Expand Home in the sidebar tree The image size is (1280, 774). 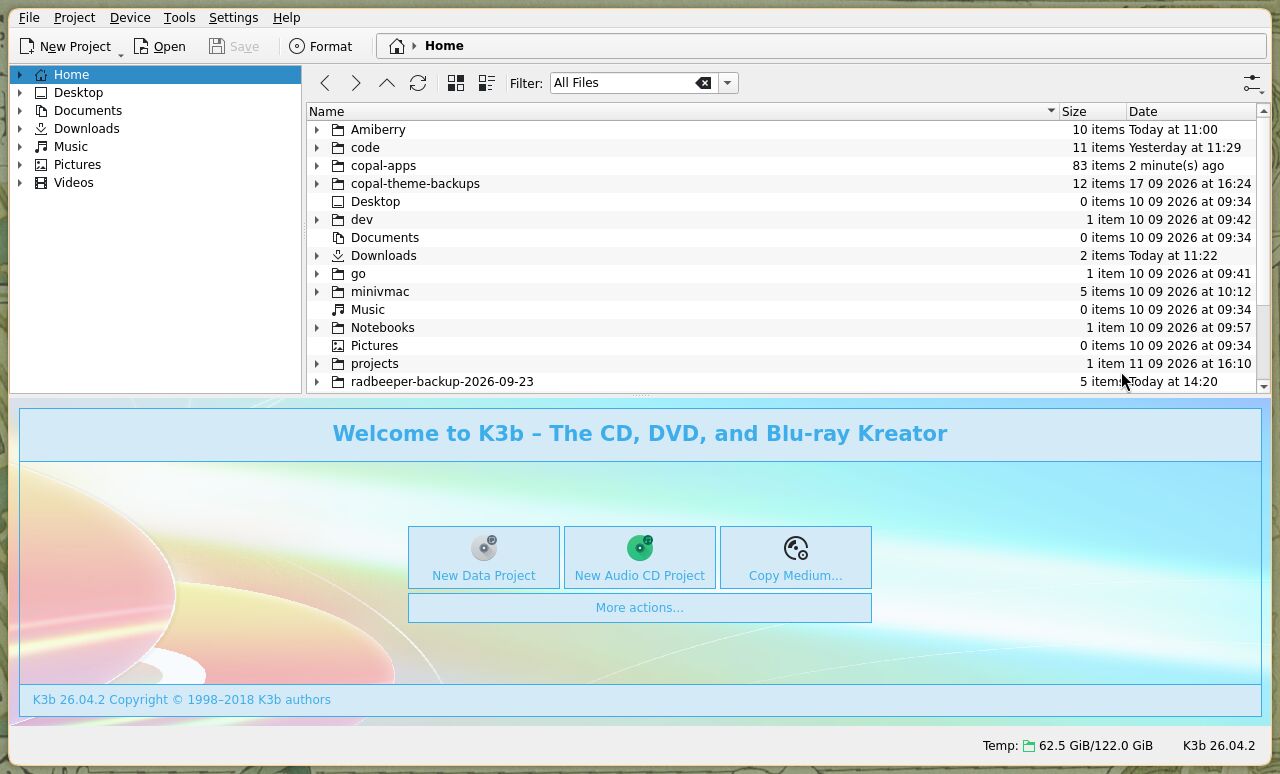(x=20, y=75)
